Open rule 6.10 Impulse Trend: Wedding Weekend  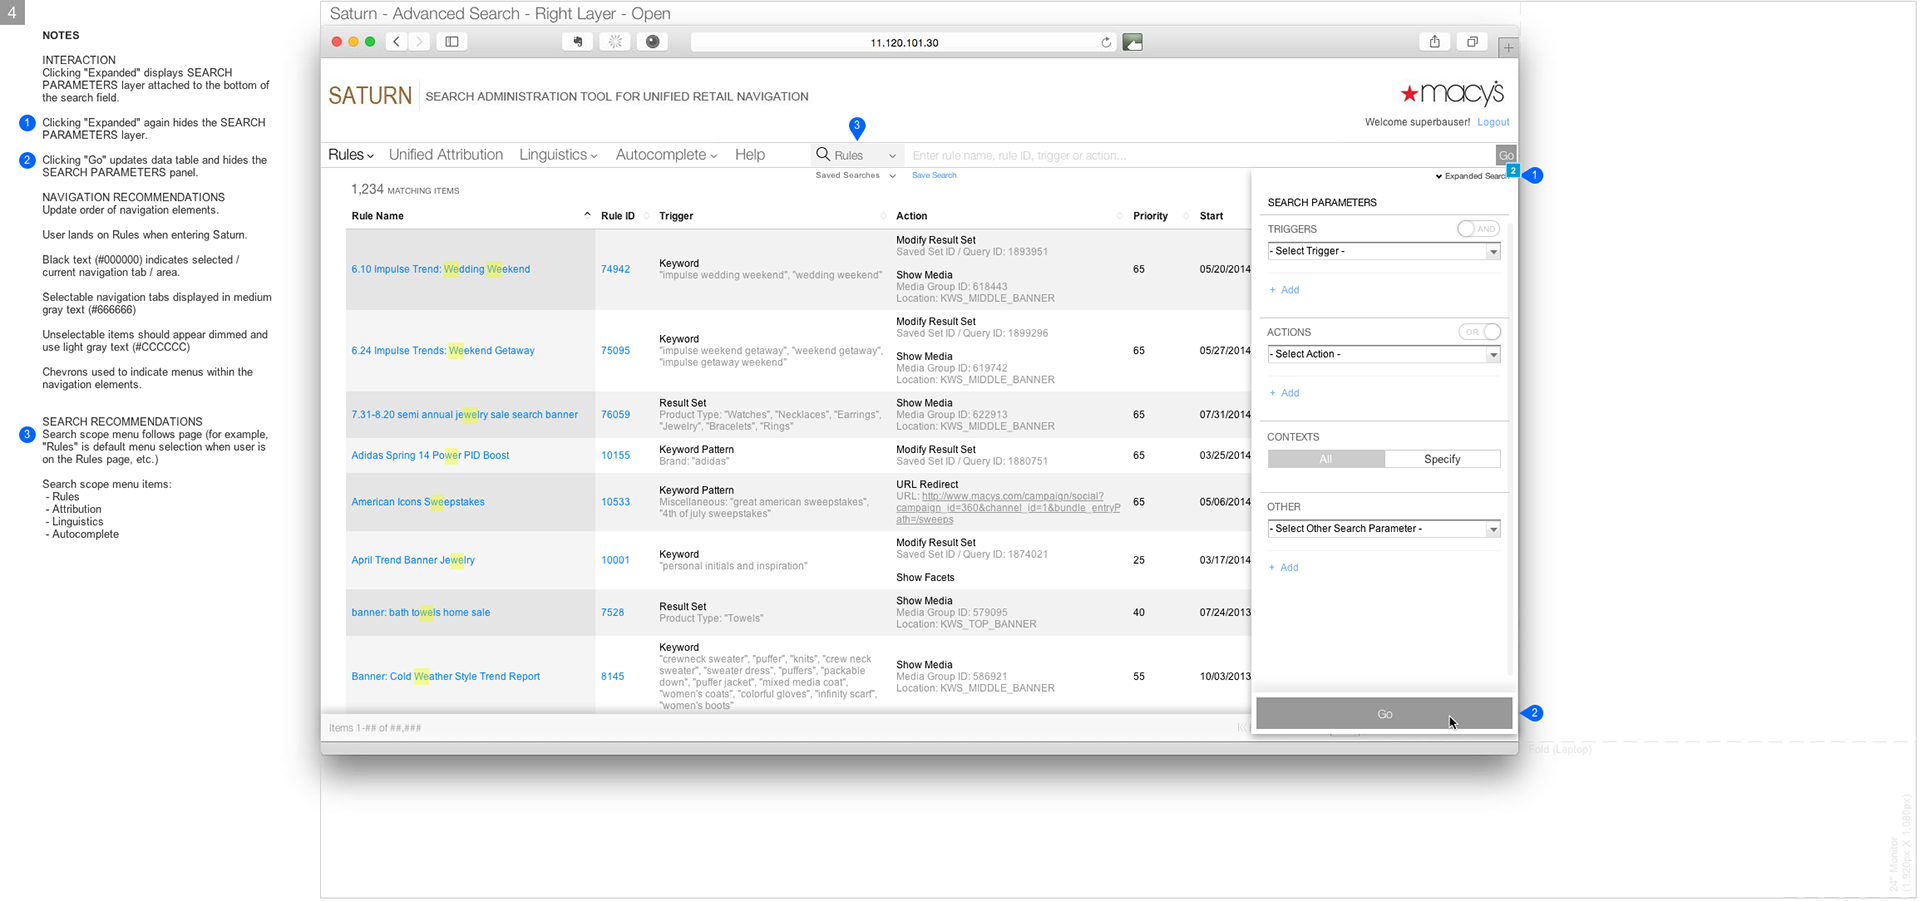click(441, 269)
